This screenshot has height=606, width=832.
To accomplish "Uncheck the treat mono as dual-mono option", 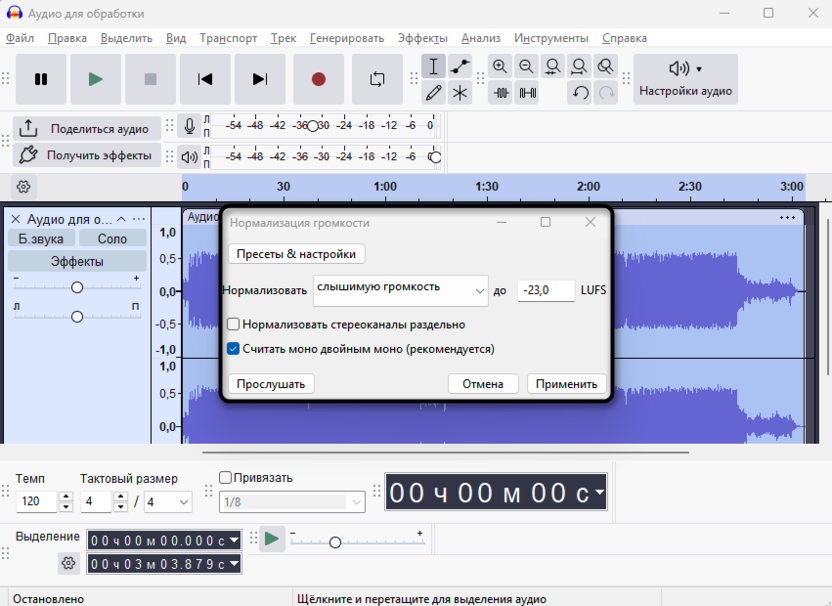I will coord(234,349).
